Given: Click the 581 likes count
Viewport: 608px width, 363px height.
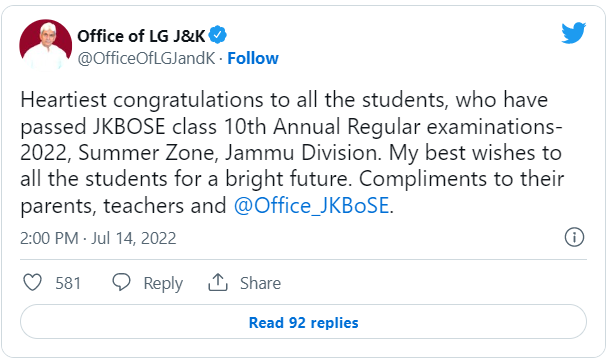Looking at the screenshot, I should pos(68,283).
